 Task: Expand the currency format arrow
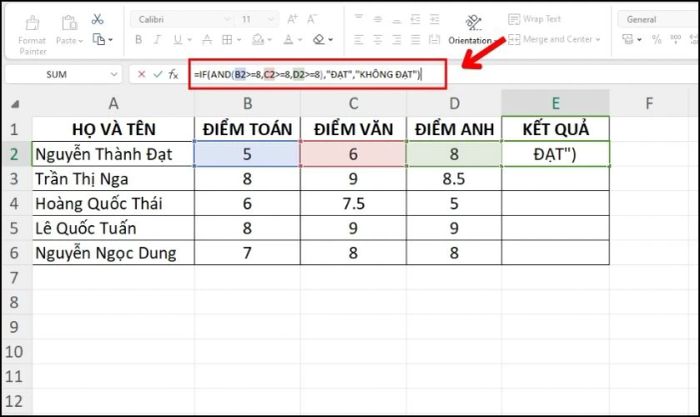pos(640,40)
